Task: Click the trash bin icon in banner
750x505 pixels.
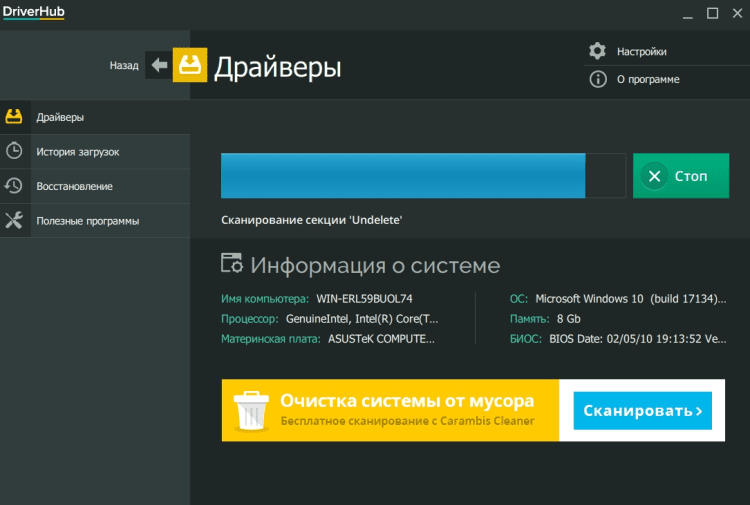Action: point(249,410)
